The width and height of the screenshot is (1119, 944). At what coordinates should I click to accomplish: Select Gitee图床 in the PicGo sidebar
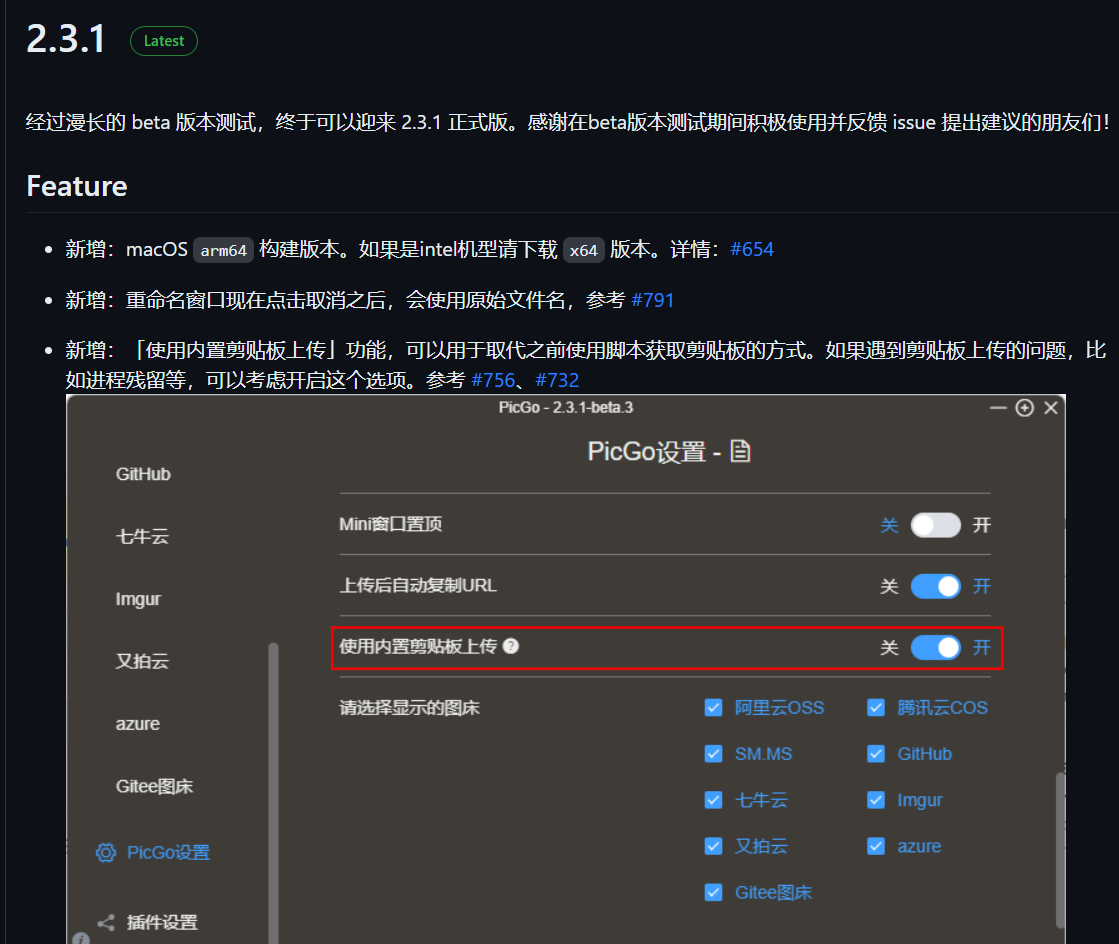coord(154,786)
